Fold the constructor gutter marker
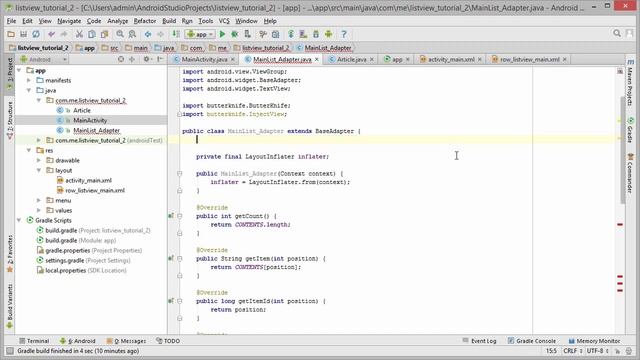The image size is (640, 360). 180,173
